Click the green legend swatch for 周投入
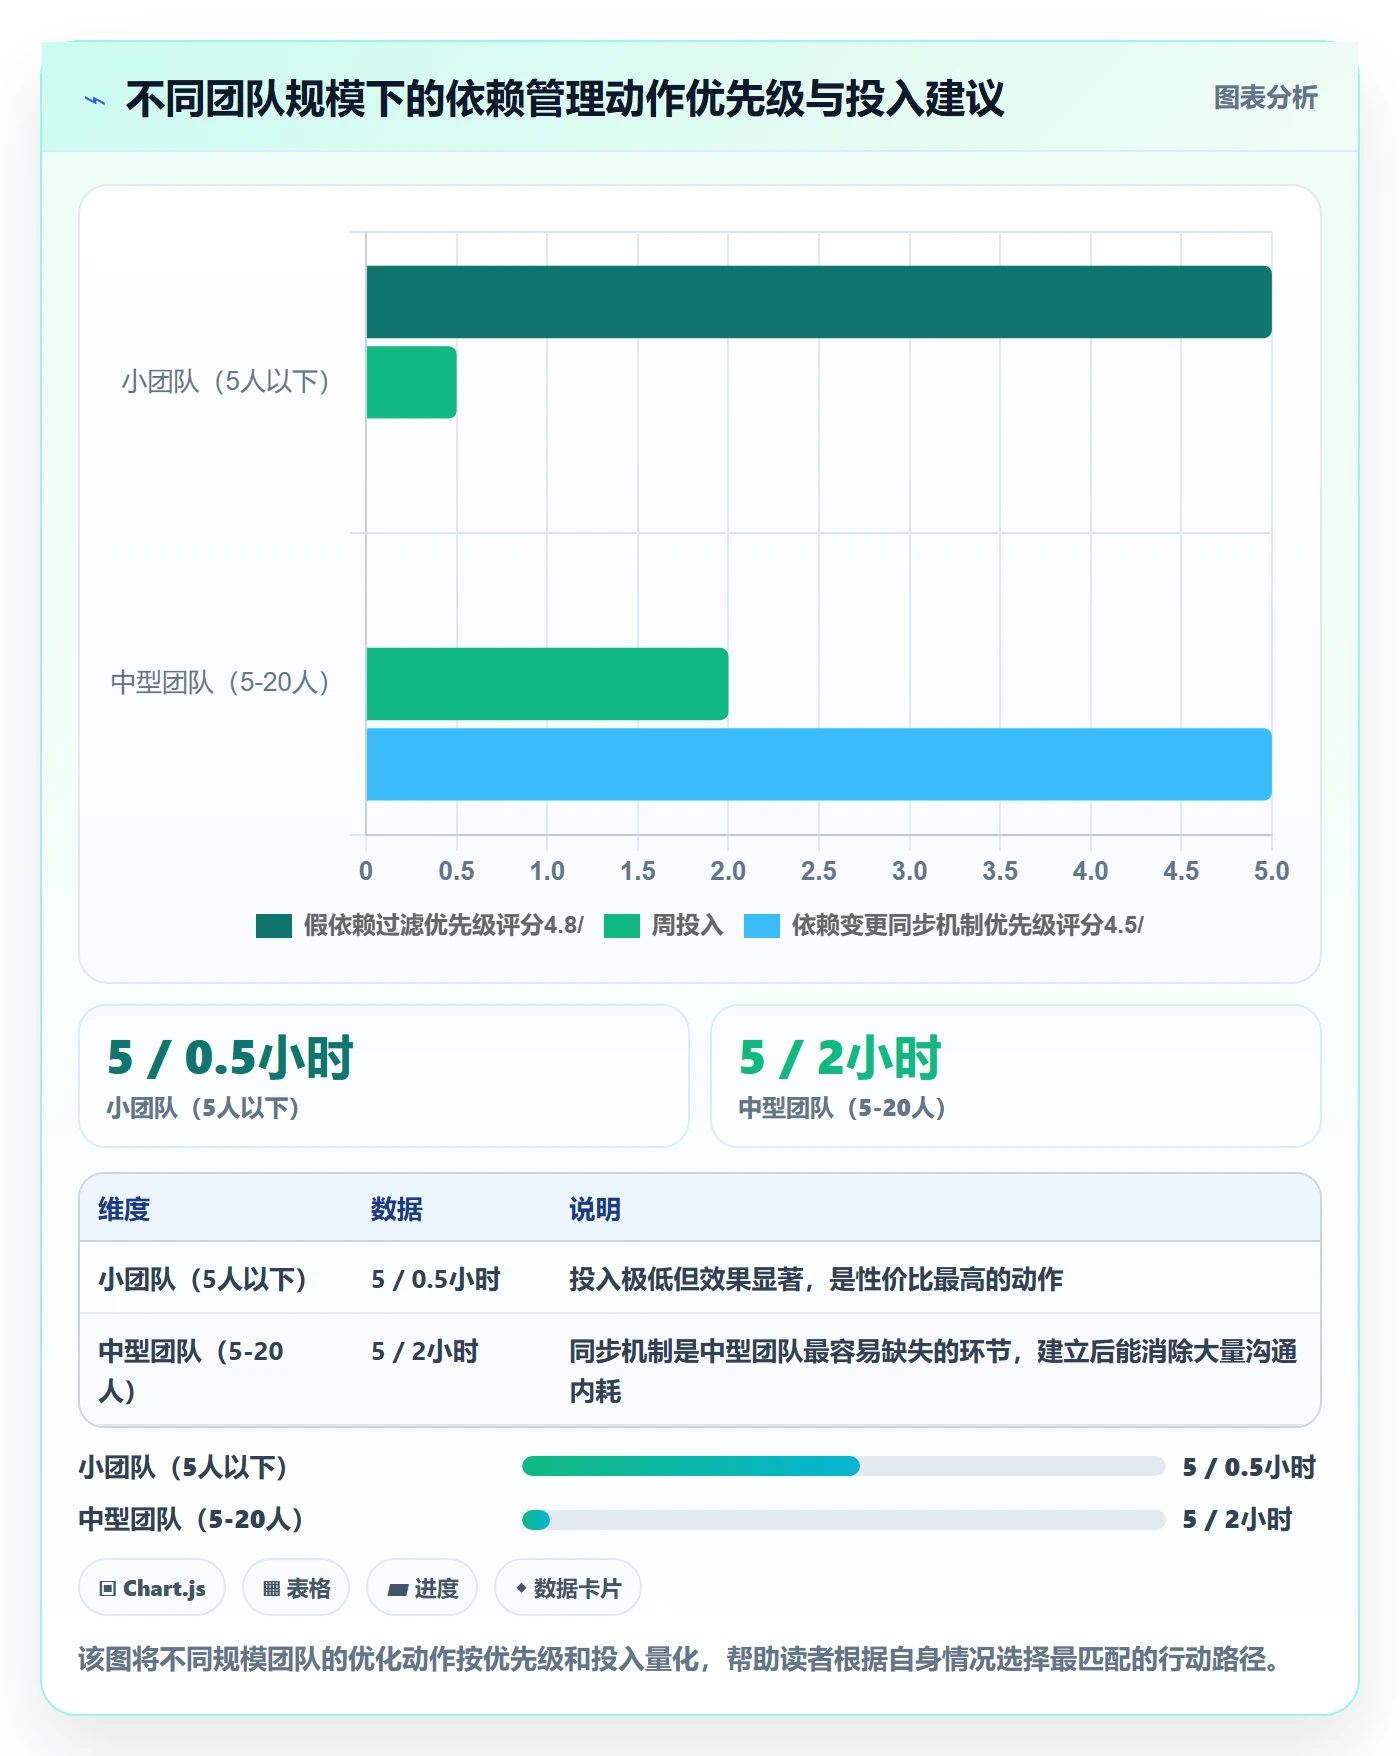 pyautogui.click(x=622, y=925)
